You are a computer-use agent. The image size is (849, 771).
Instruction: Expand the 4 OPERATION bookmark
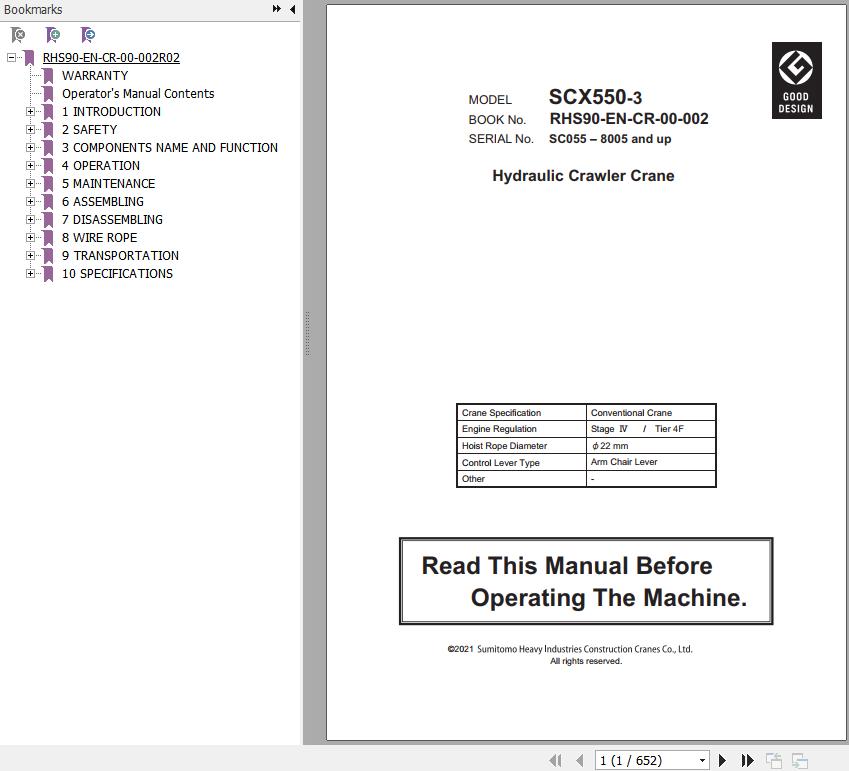[30, 165]
